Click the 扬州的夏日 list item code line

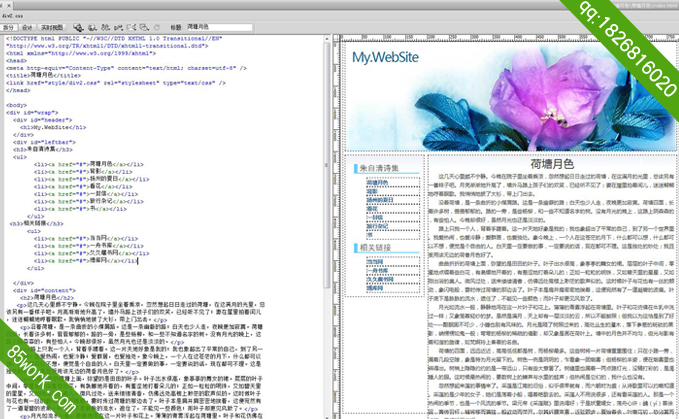(x=91, y=179)
